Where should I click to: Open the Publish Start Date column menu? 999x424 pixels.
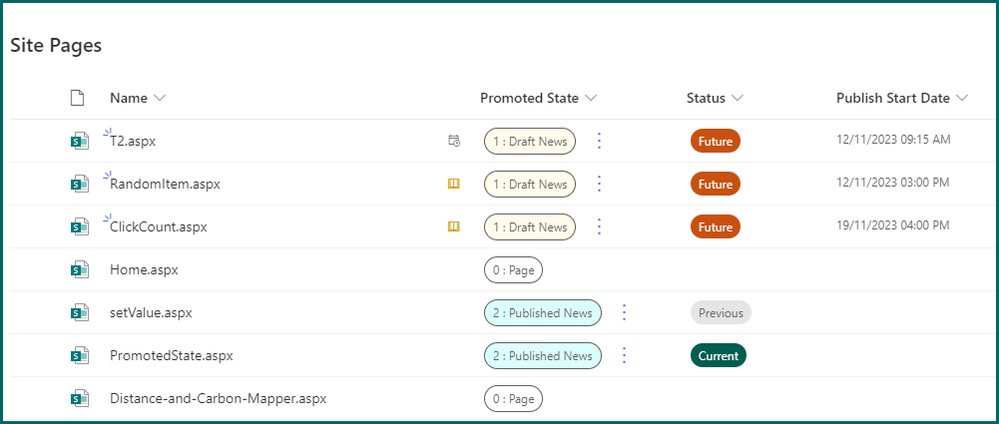coord(962,98)
